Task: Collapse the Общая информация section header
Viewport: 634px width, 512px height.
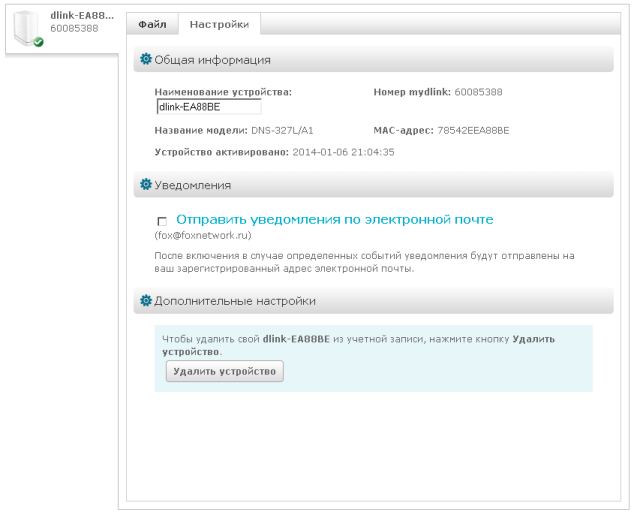Action: point(373,59)
